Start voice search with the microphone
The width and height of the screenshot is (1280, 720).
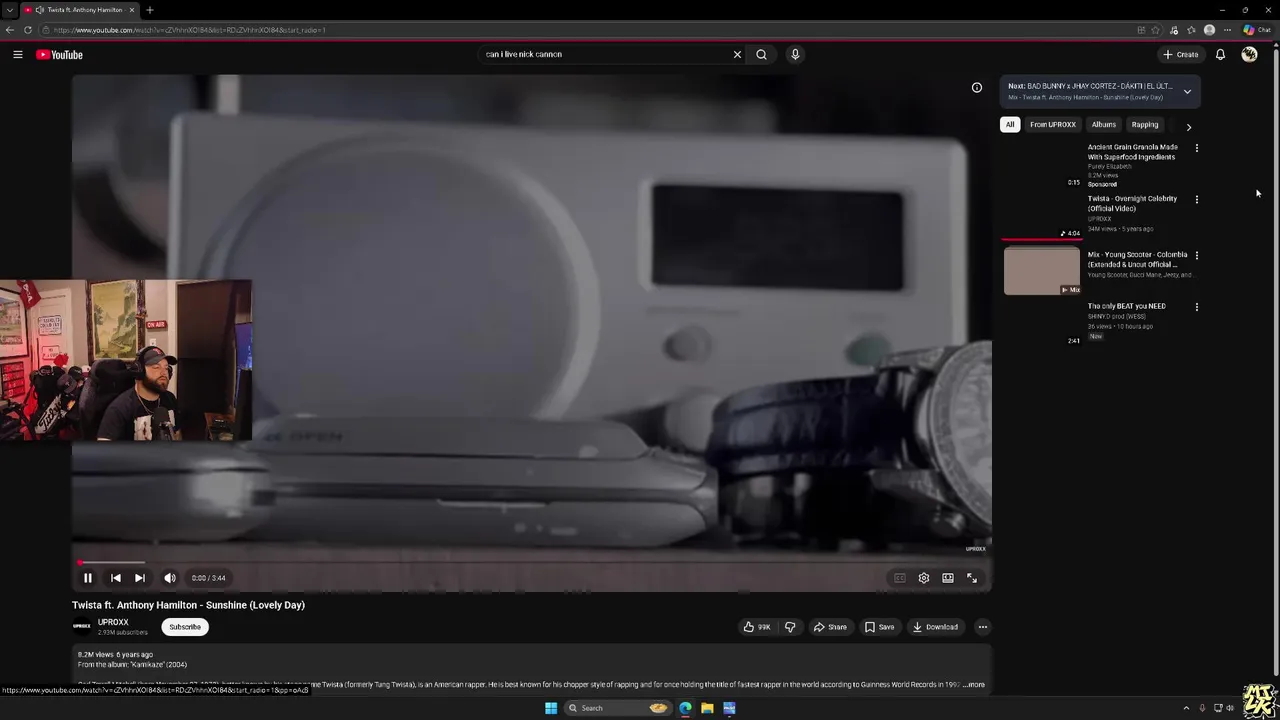[x=795, y=55]
